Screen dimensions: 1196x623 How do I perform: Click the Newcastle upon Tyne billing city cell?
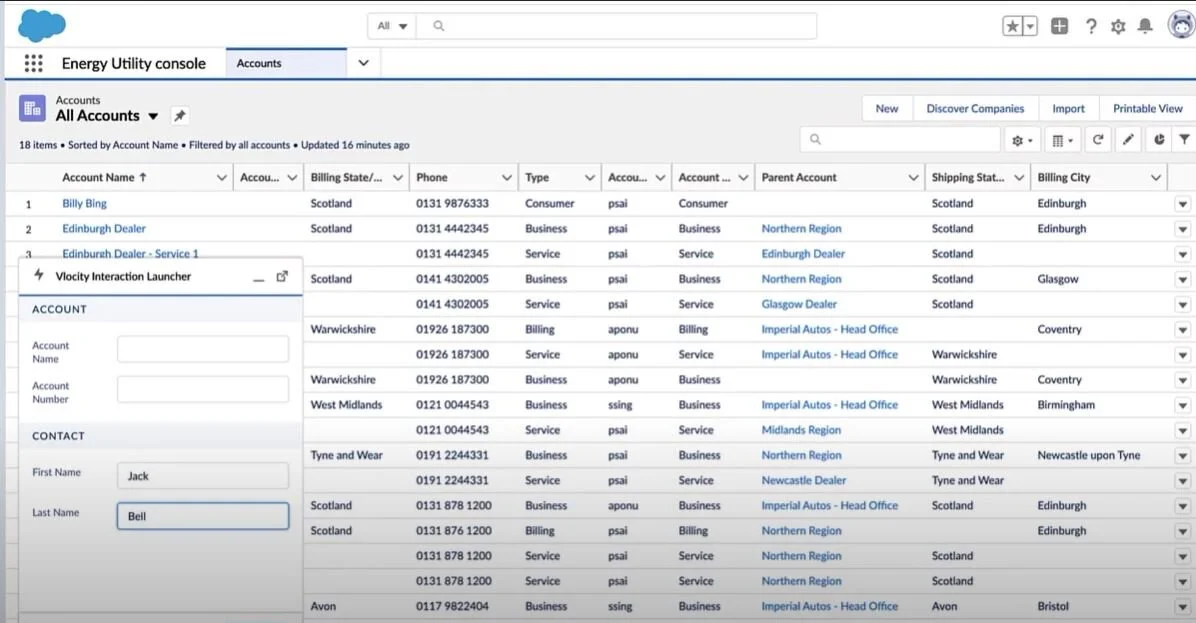click(x=1088, y=455)
